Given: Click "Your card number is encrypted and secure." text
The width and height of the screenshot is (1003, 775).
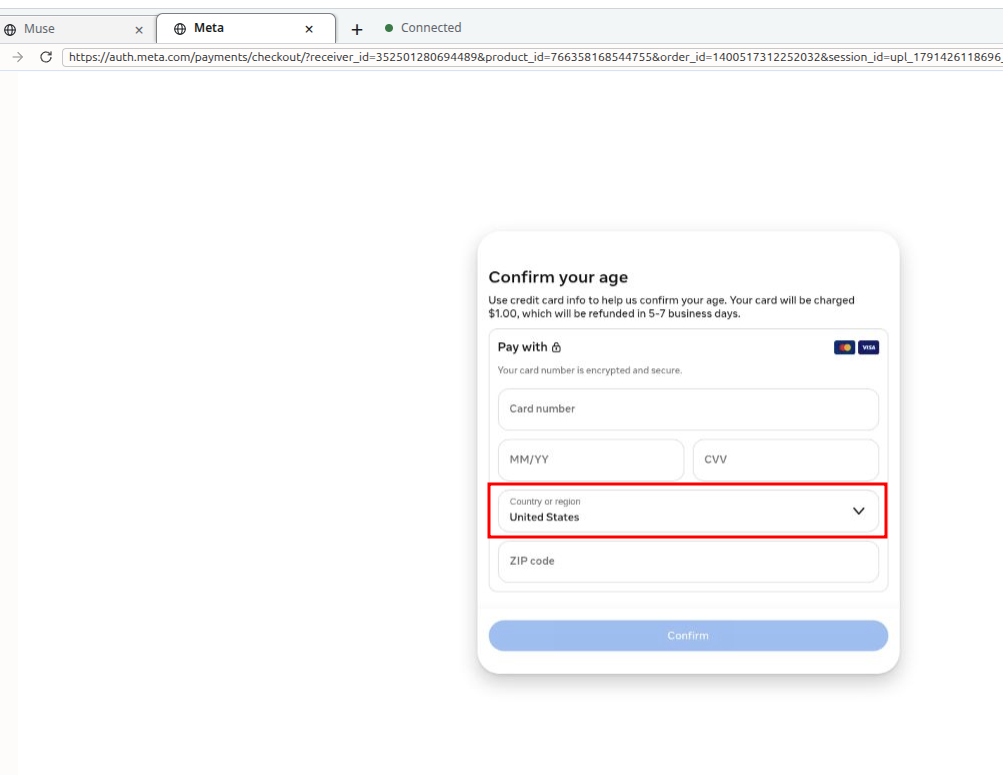Looking at the screenshot, I should 590,370.
